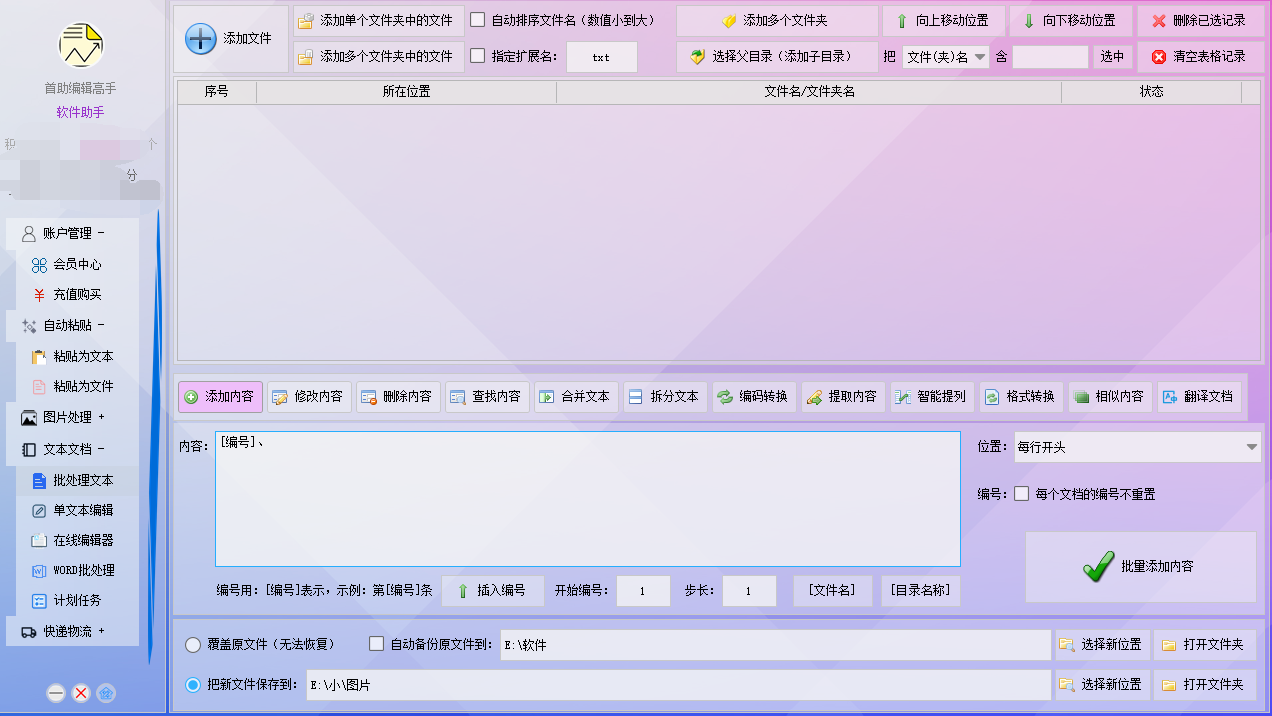Click the 插入编号 arrow button
1272x716 pixels.
pos(492,591)
